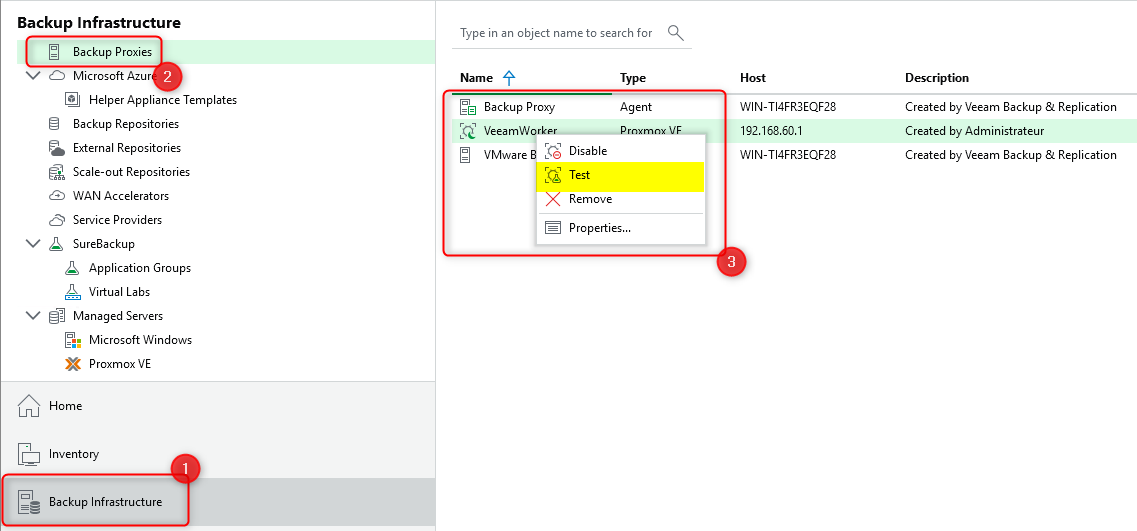Sort by the Description column header
This screenshot has width=1137, height=531.
937,78
